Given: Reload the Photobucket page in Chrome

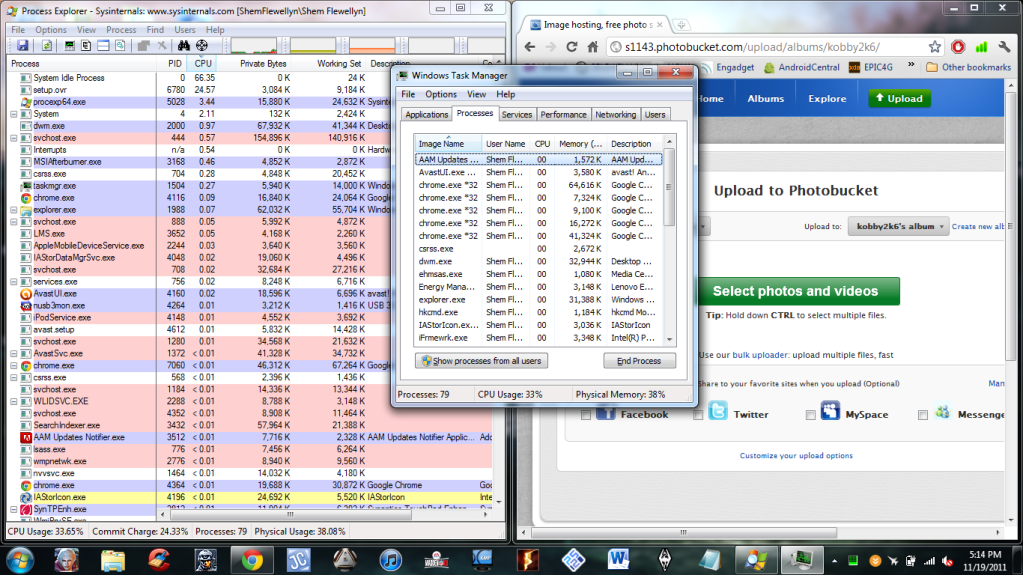Looking at the screenshot, I should tap(572, 47).
